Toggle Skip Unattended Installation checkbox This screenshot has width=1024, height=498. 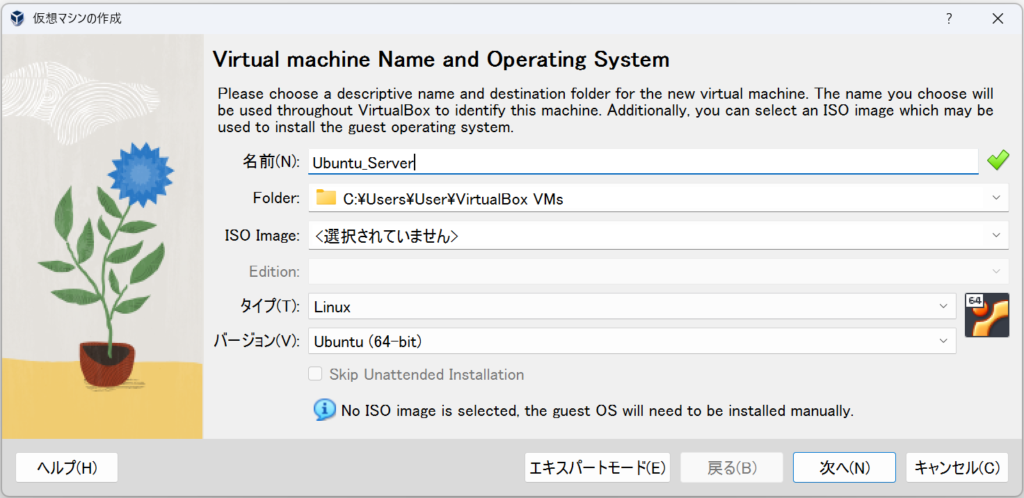click(315, 375)
